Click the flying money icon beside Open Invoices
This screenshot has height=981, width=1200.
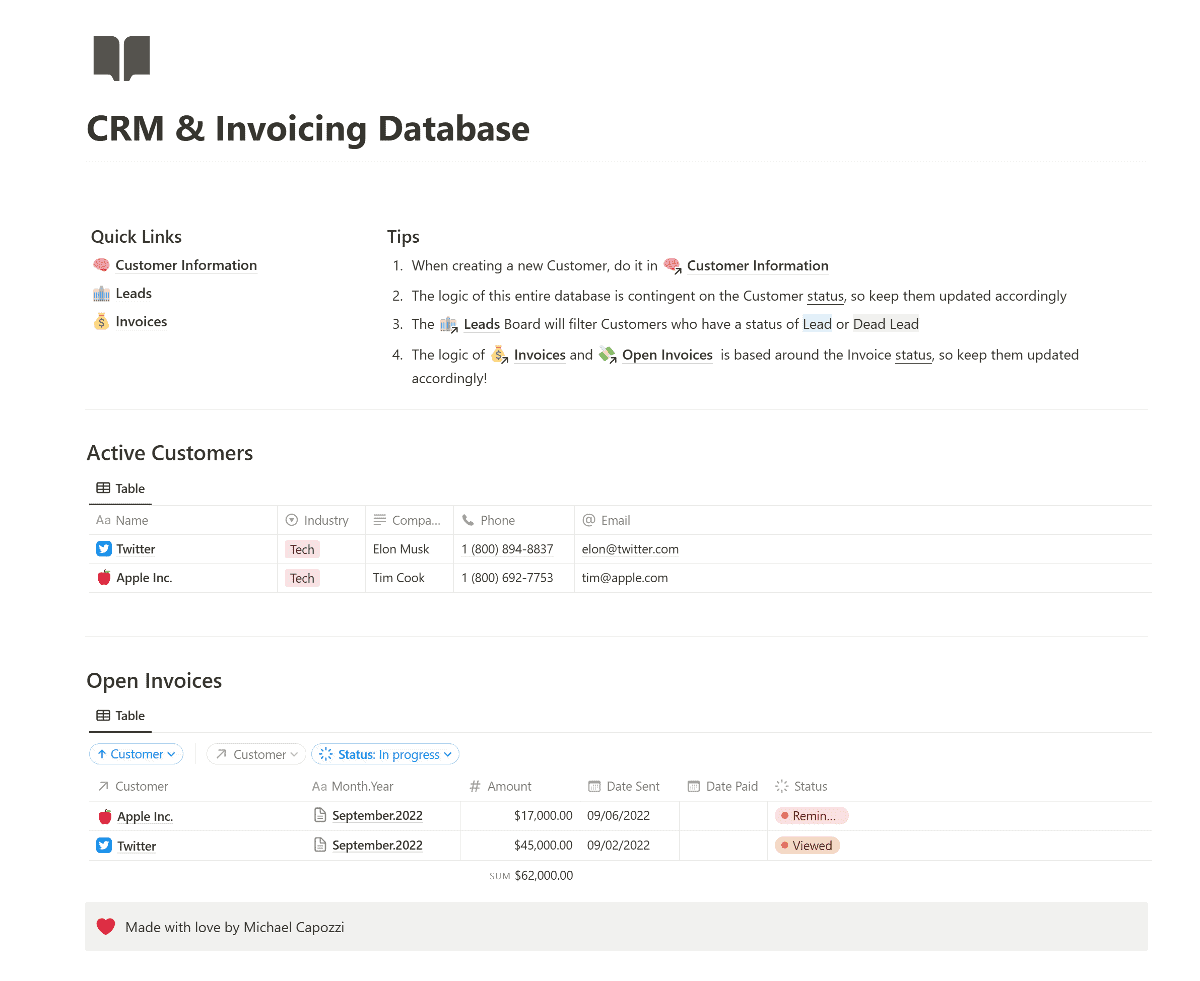(608, 355)
